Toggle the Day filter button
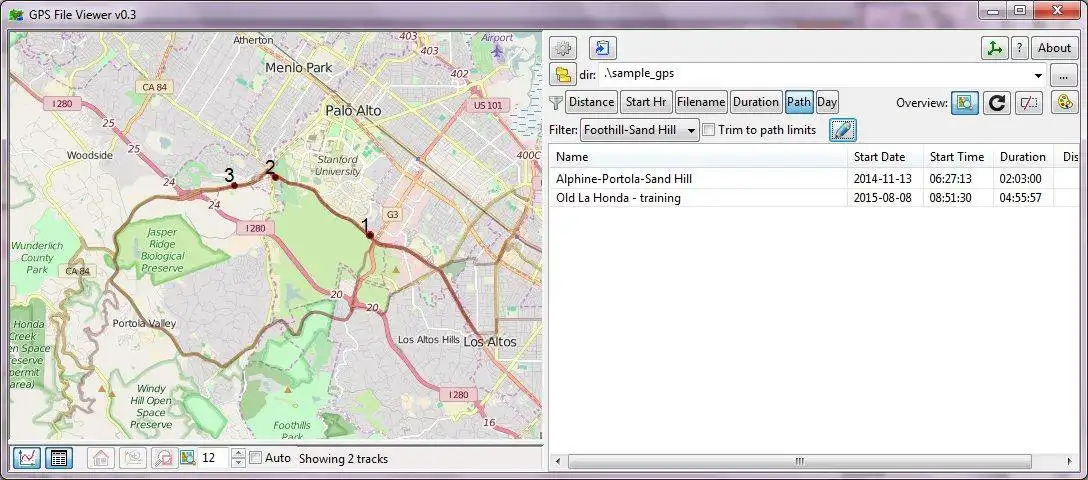Viewport: 1088px width, 480px height. pyautogui.click(x=826, y=102)
